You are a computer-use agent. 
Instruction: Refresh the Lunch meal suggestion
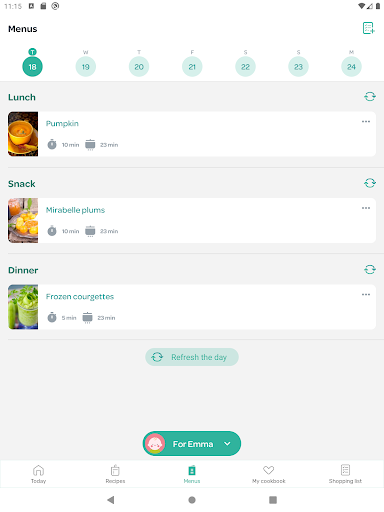click(370, 97)
